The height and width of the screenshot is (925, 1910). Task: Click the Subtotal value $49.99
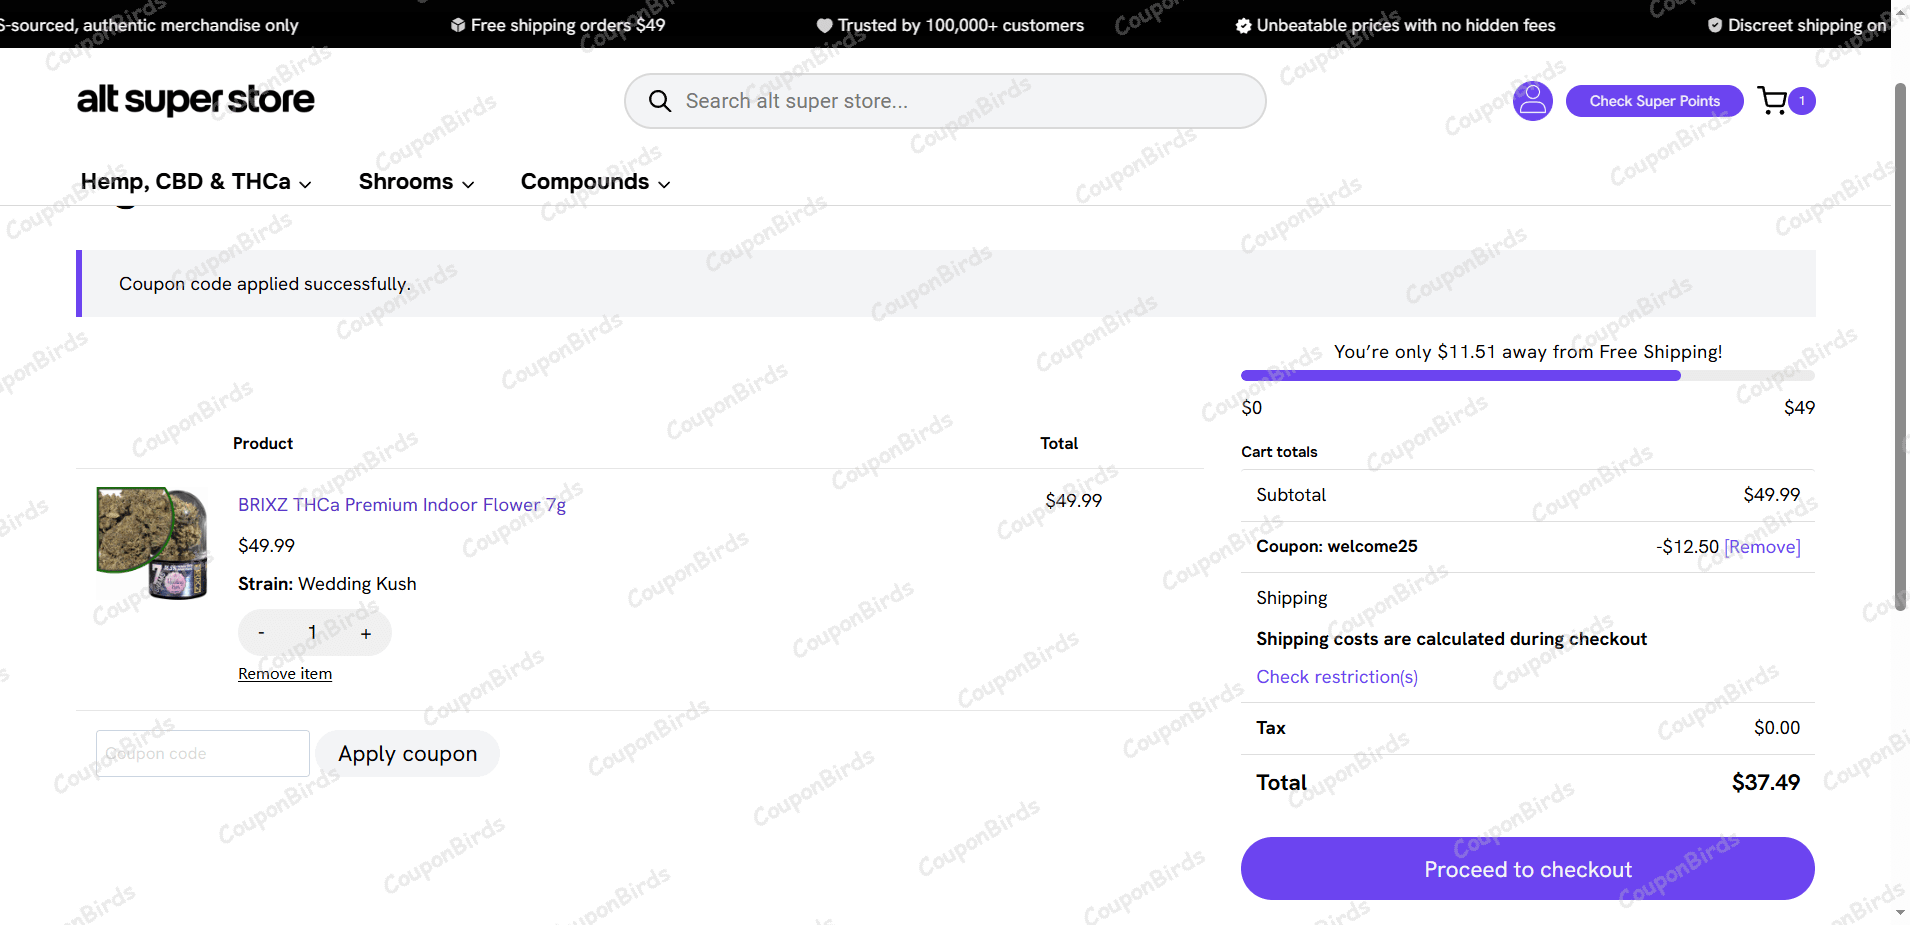(x=1771, y=495)
